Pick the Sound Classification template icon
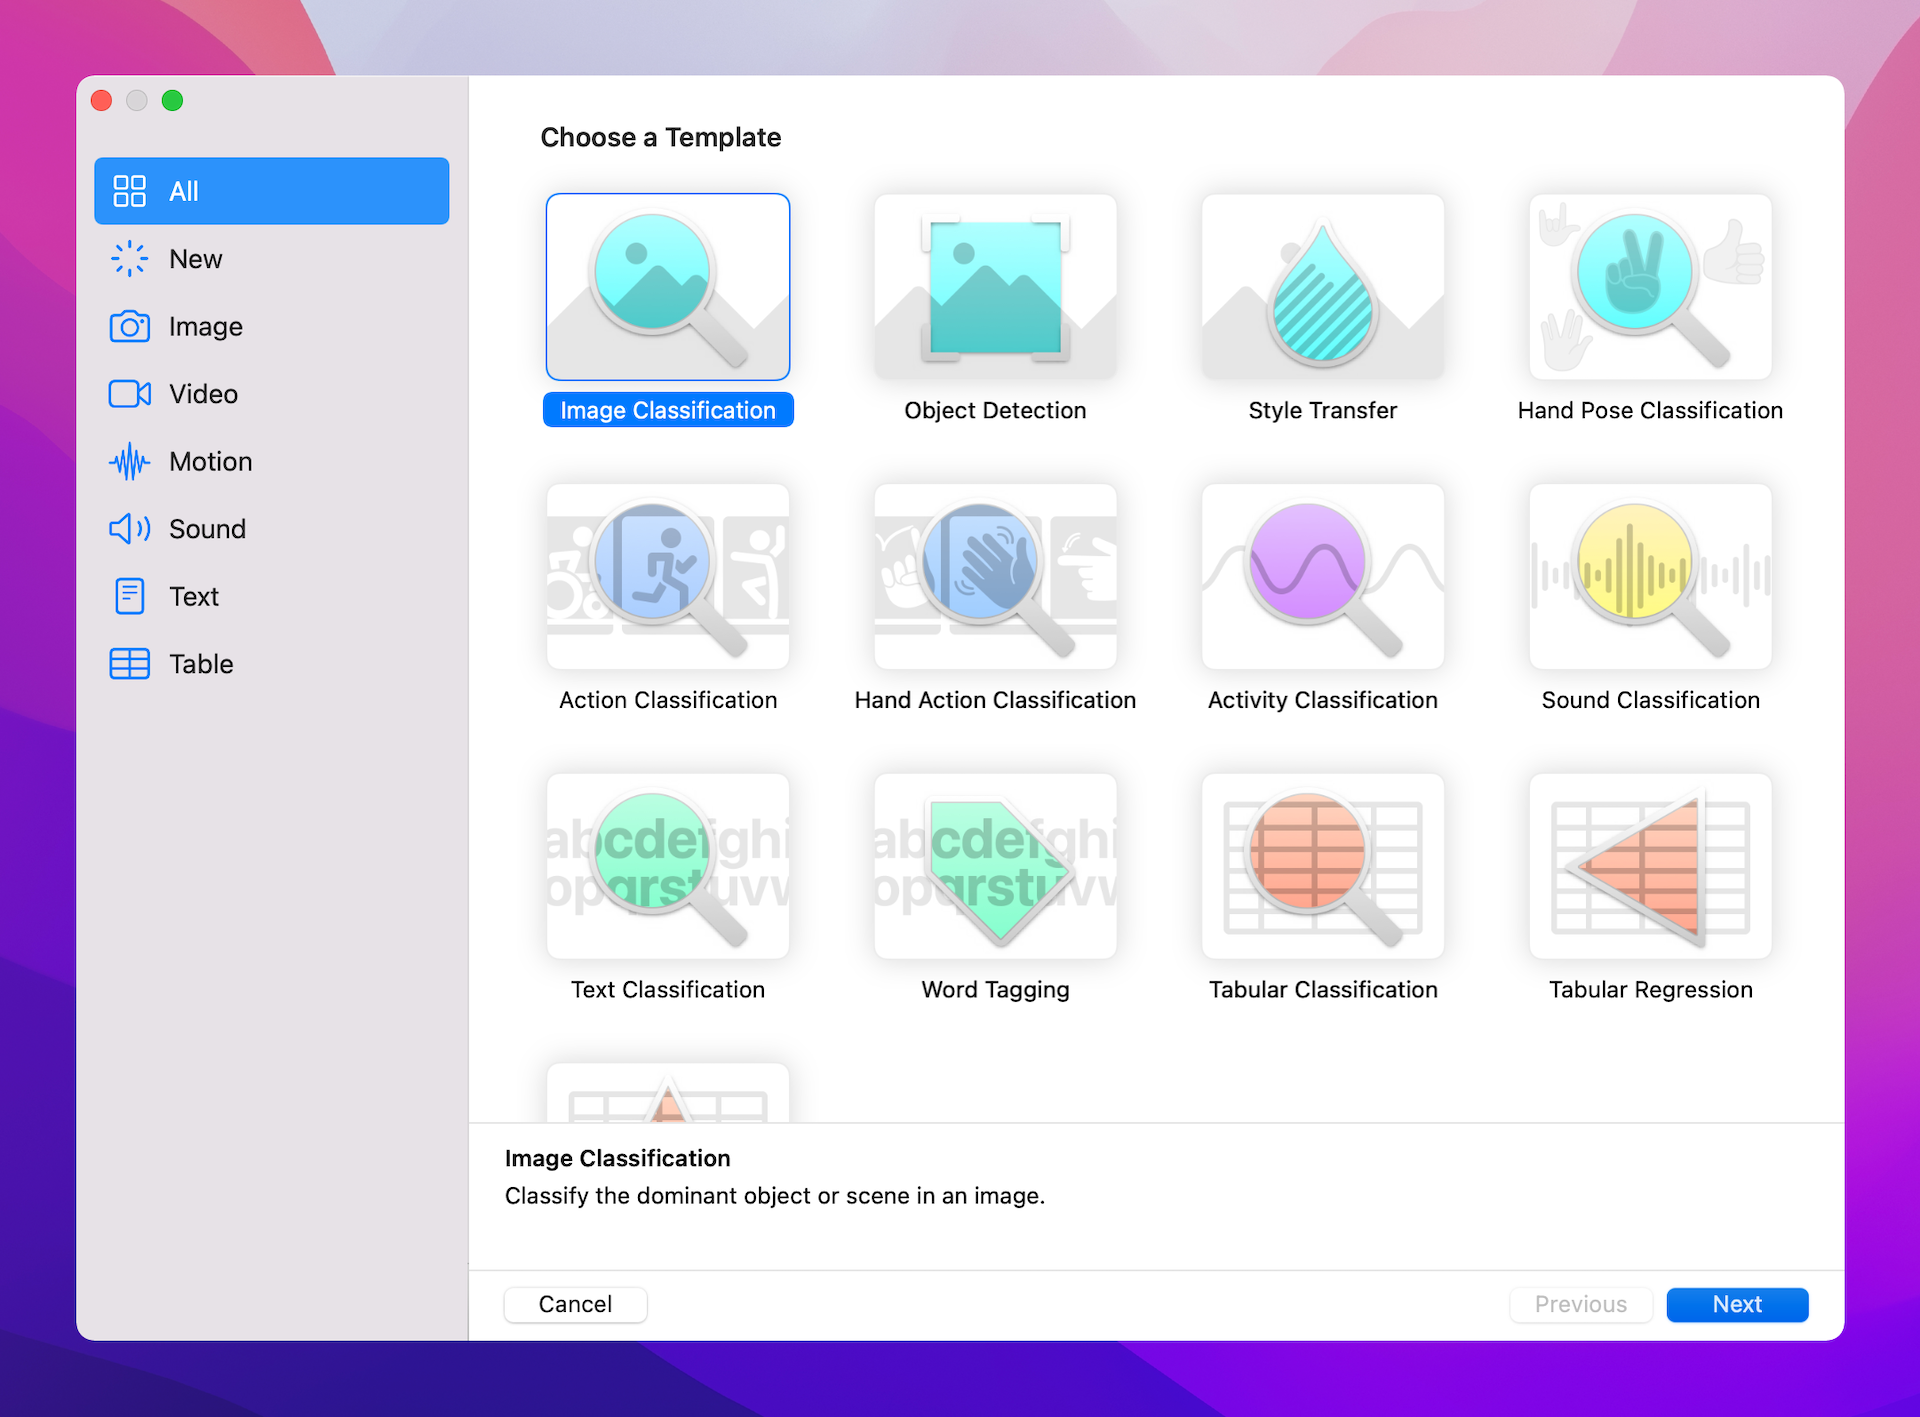 point(1650,577)
